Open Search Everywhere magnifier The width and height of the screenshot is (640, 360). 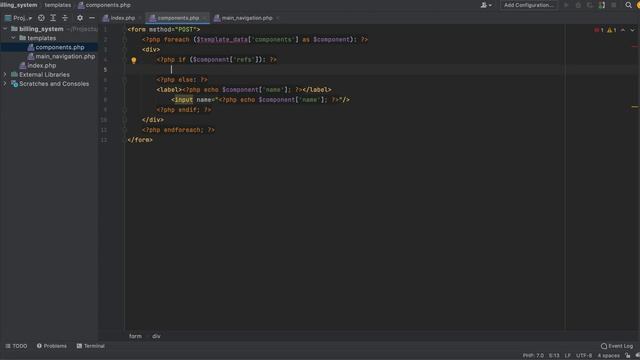coord(628,5)
